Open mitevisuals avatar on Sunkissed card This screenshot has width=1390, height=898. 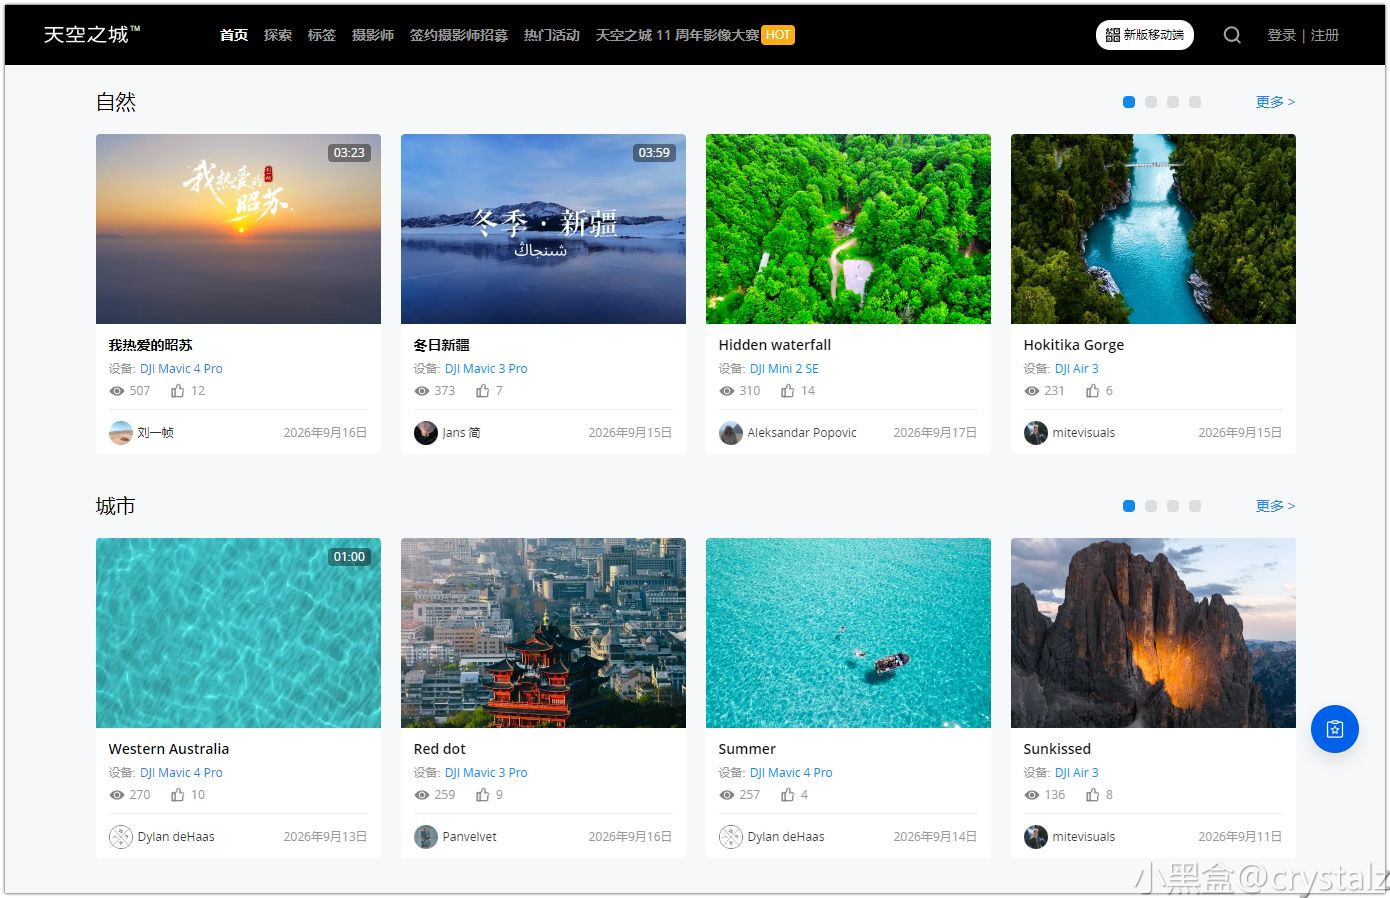(x=1036, y=837)
